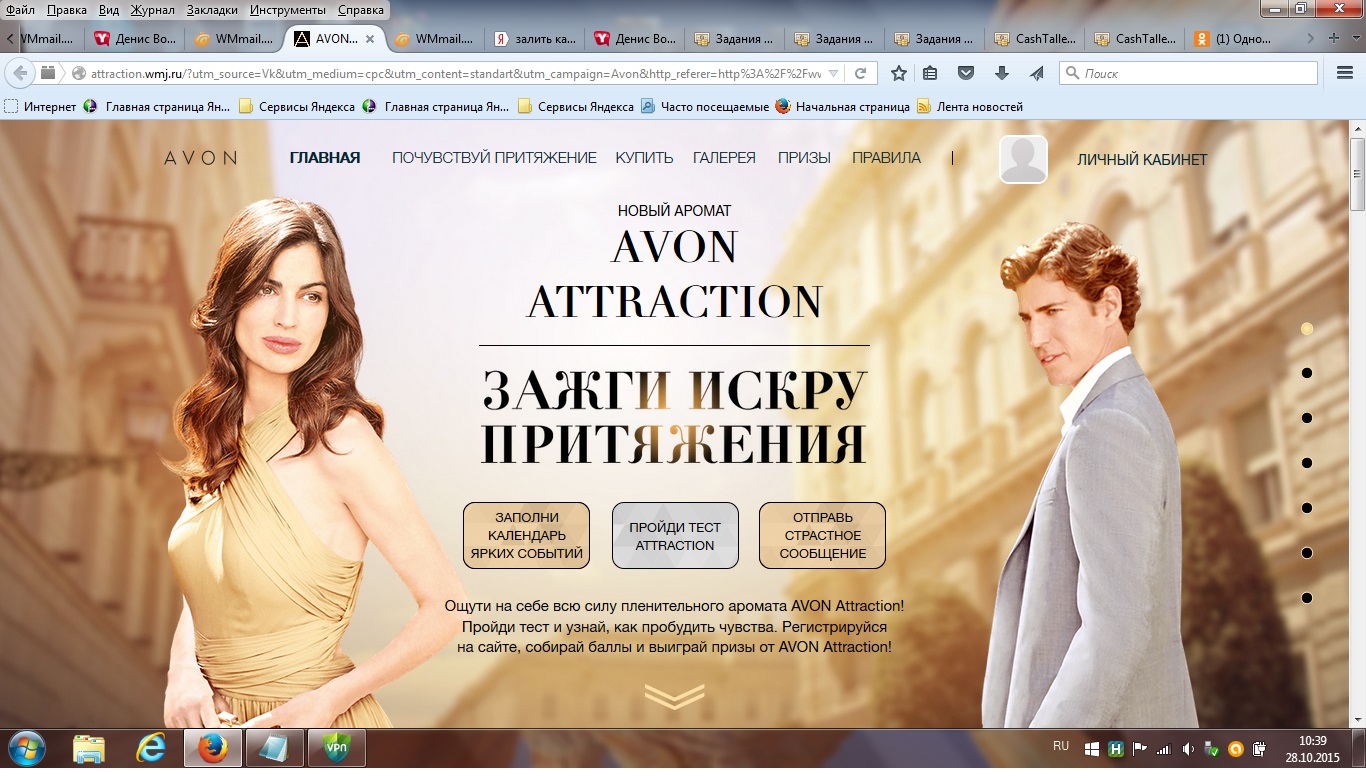Screen dimensions: 1366x778
Task: Open the Инструменты menu
Action: coord(290,9)
